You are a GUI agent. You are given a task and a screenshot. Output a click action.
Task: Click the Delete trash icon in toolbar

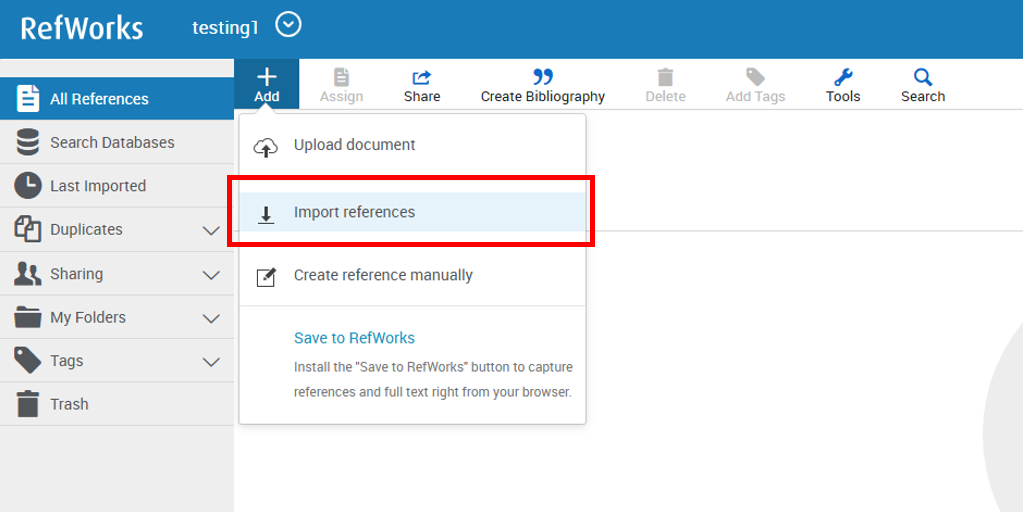click(665, 78)
